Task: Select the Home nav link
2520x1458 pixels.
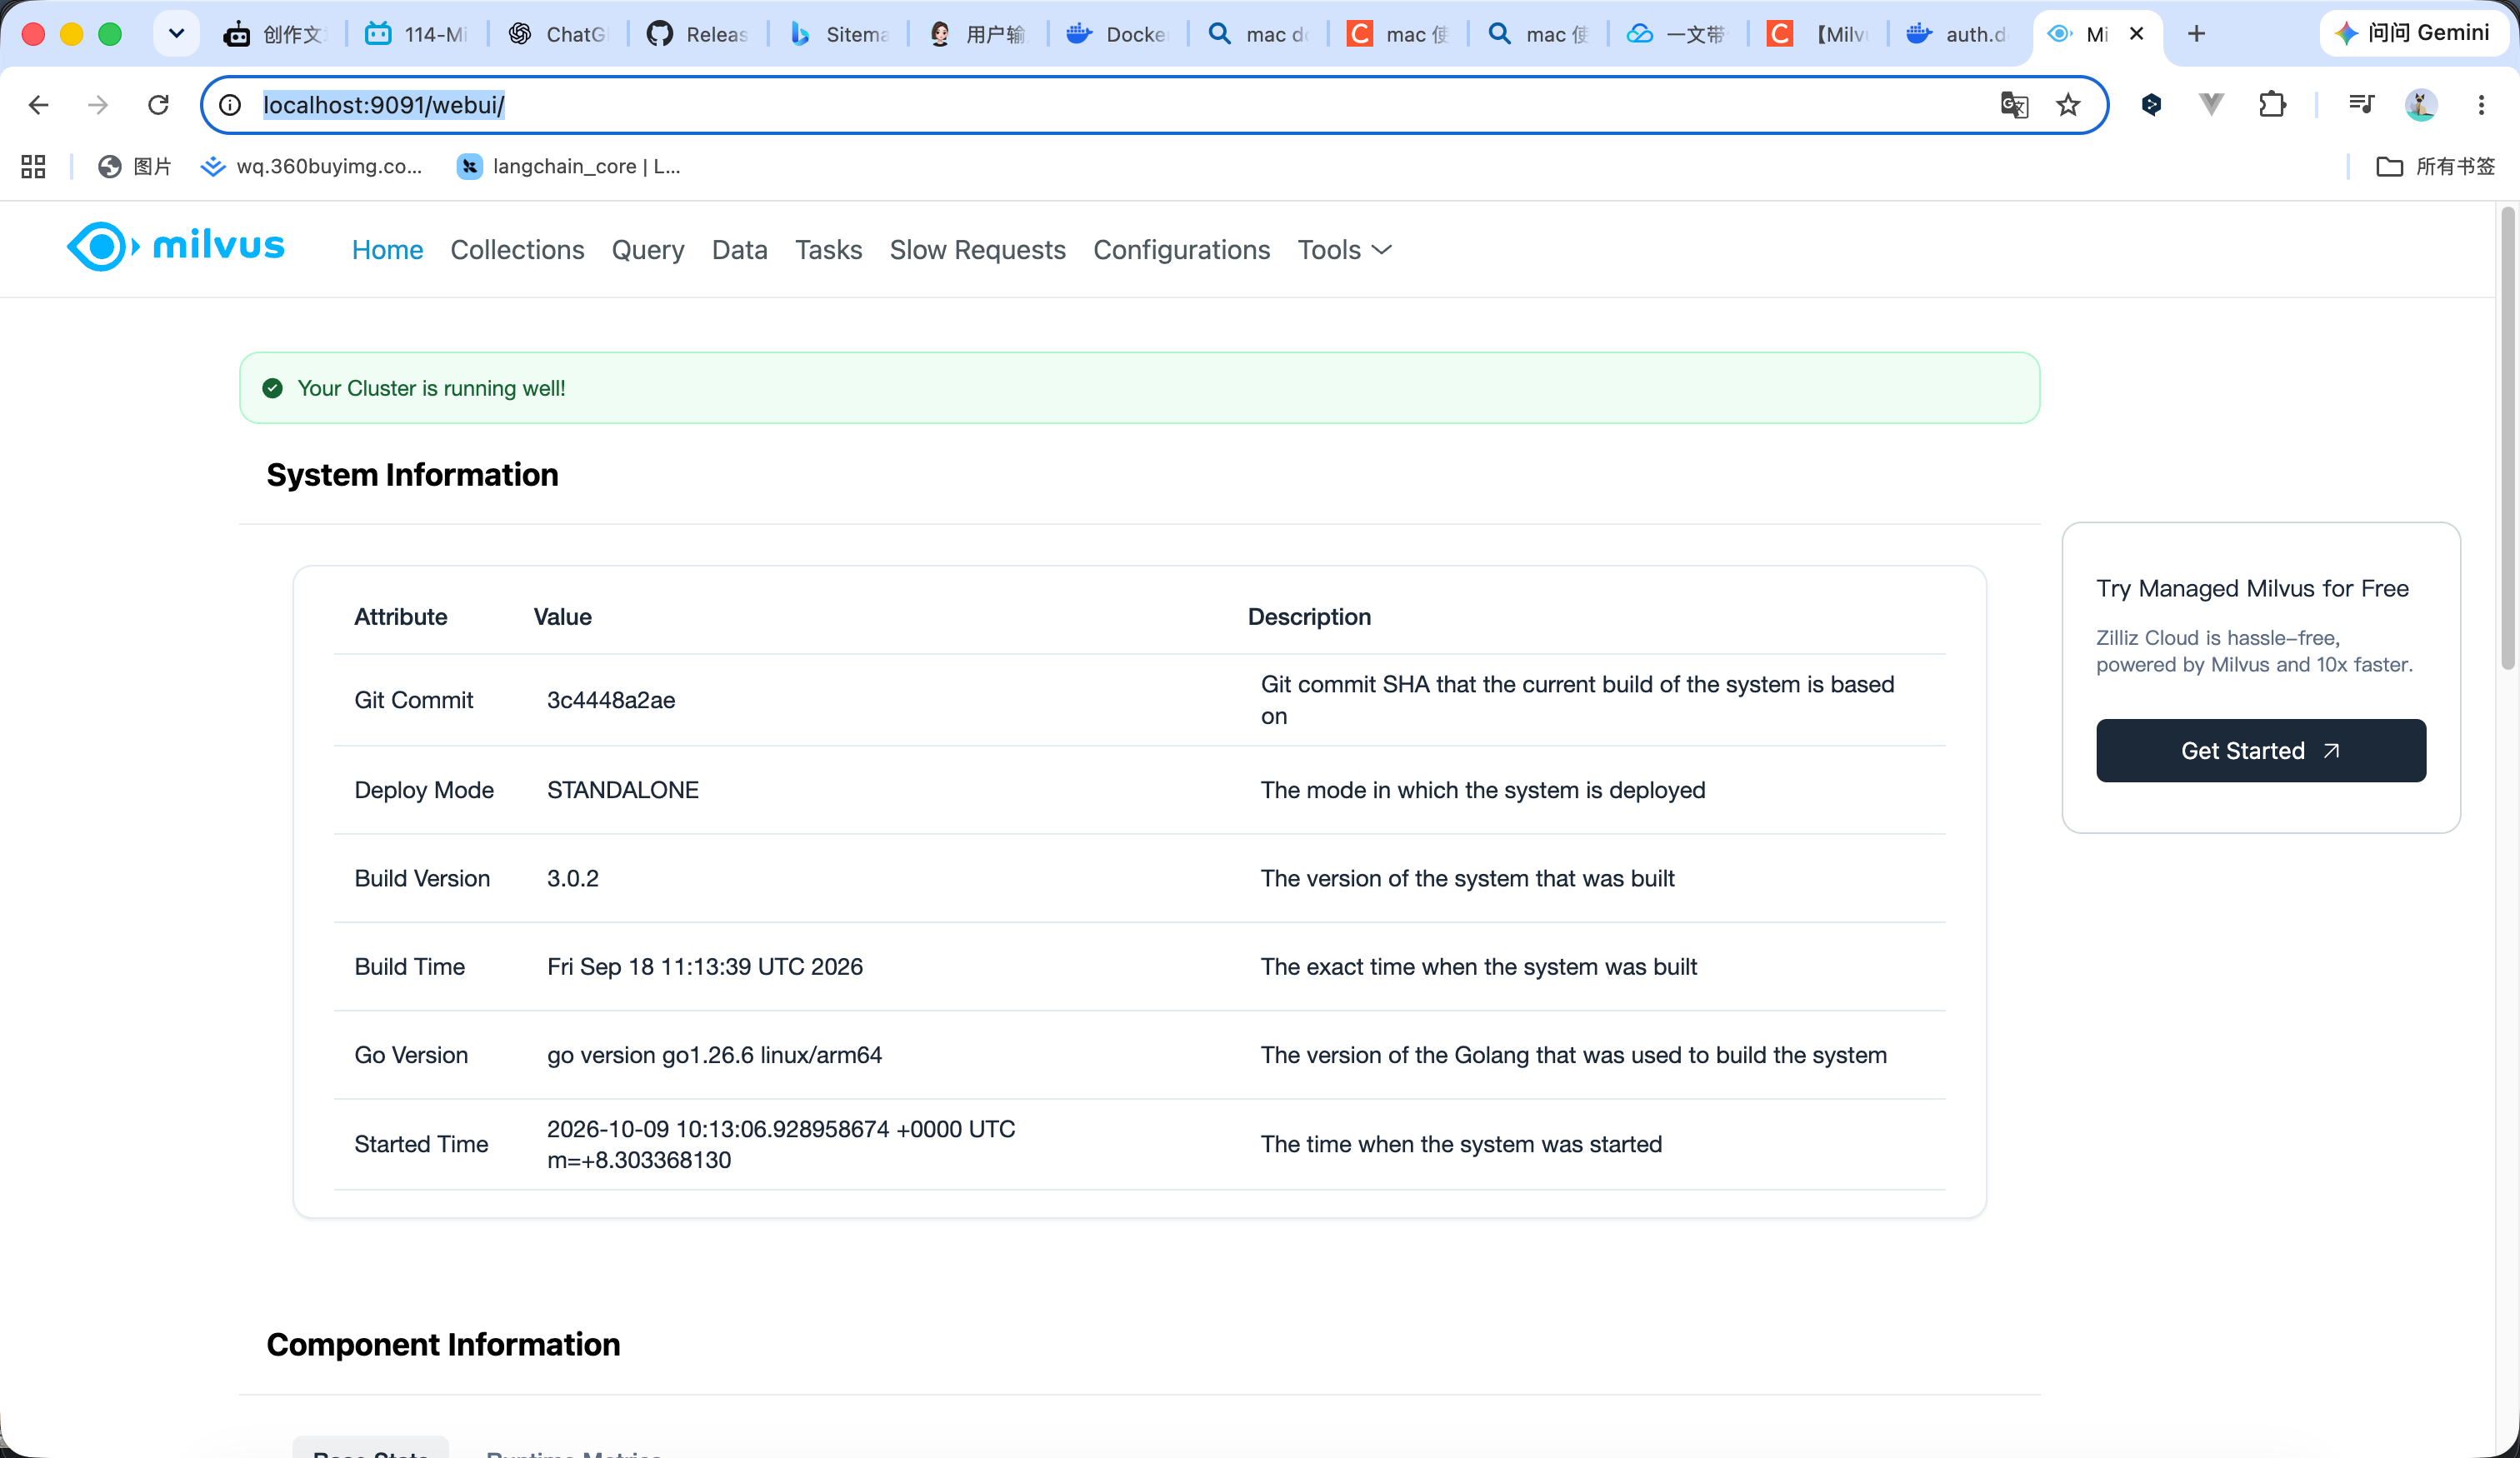Action: 387,250
